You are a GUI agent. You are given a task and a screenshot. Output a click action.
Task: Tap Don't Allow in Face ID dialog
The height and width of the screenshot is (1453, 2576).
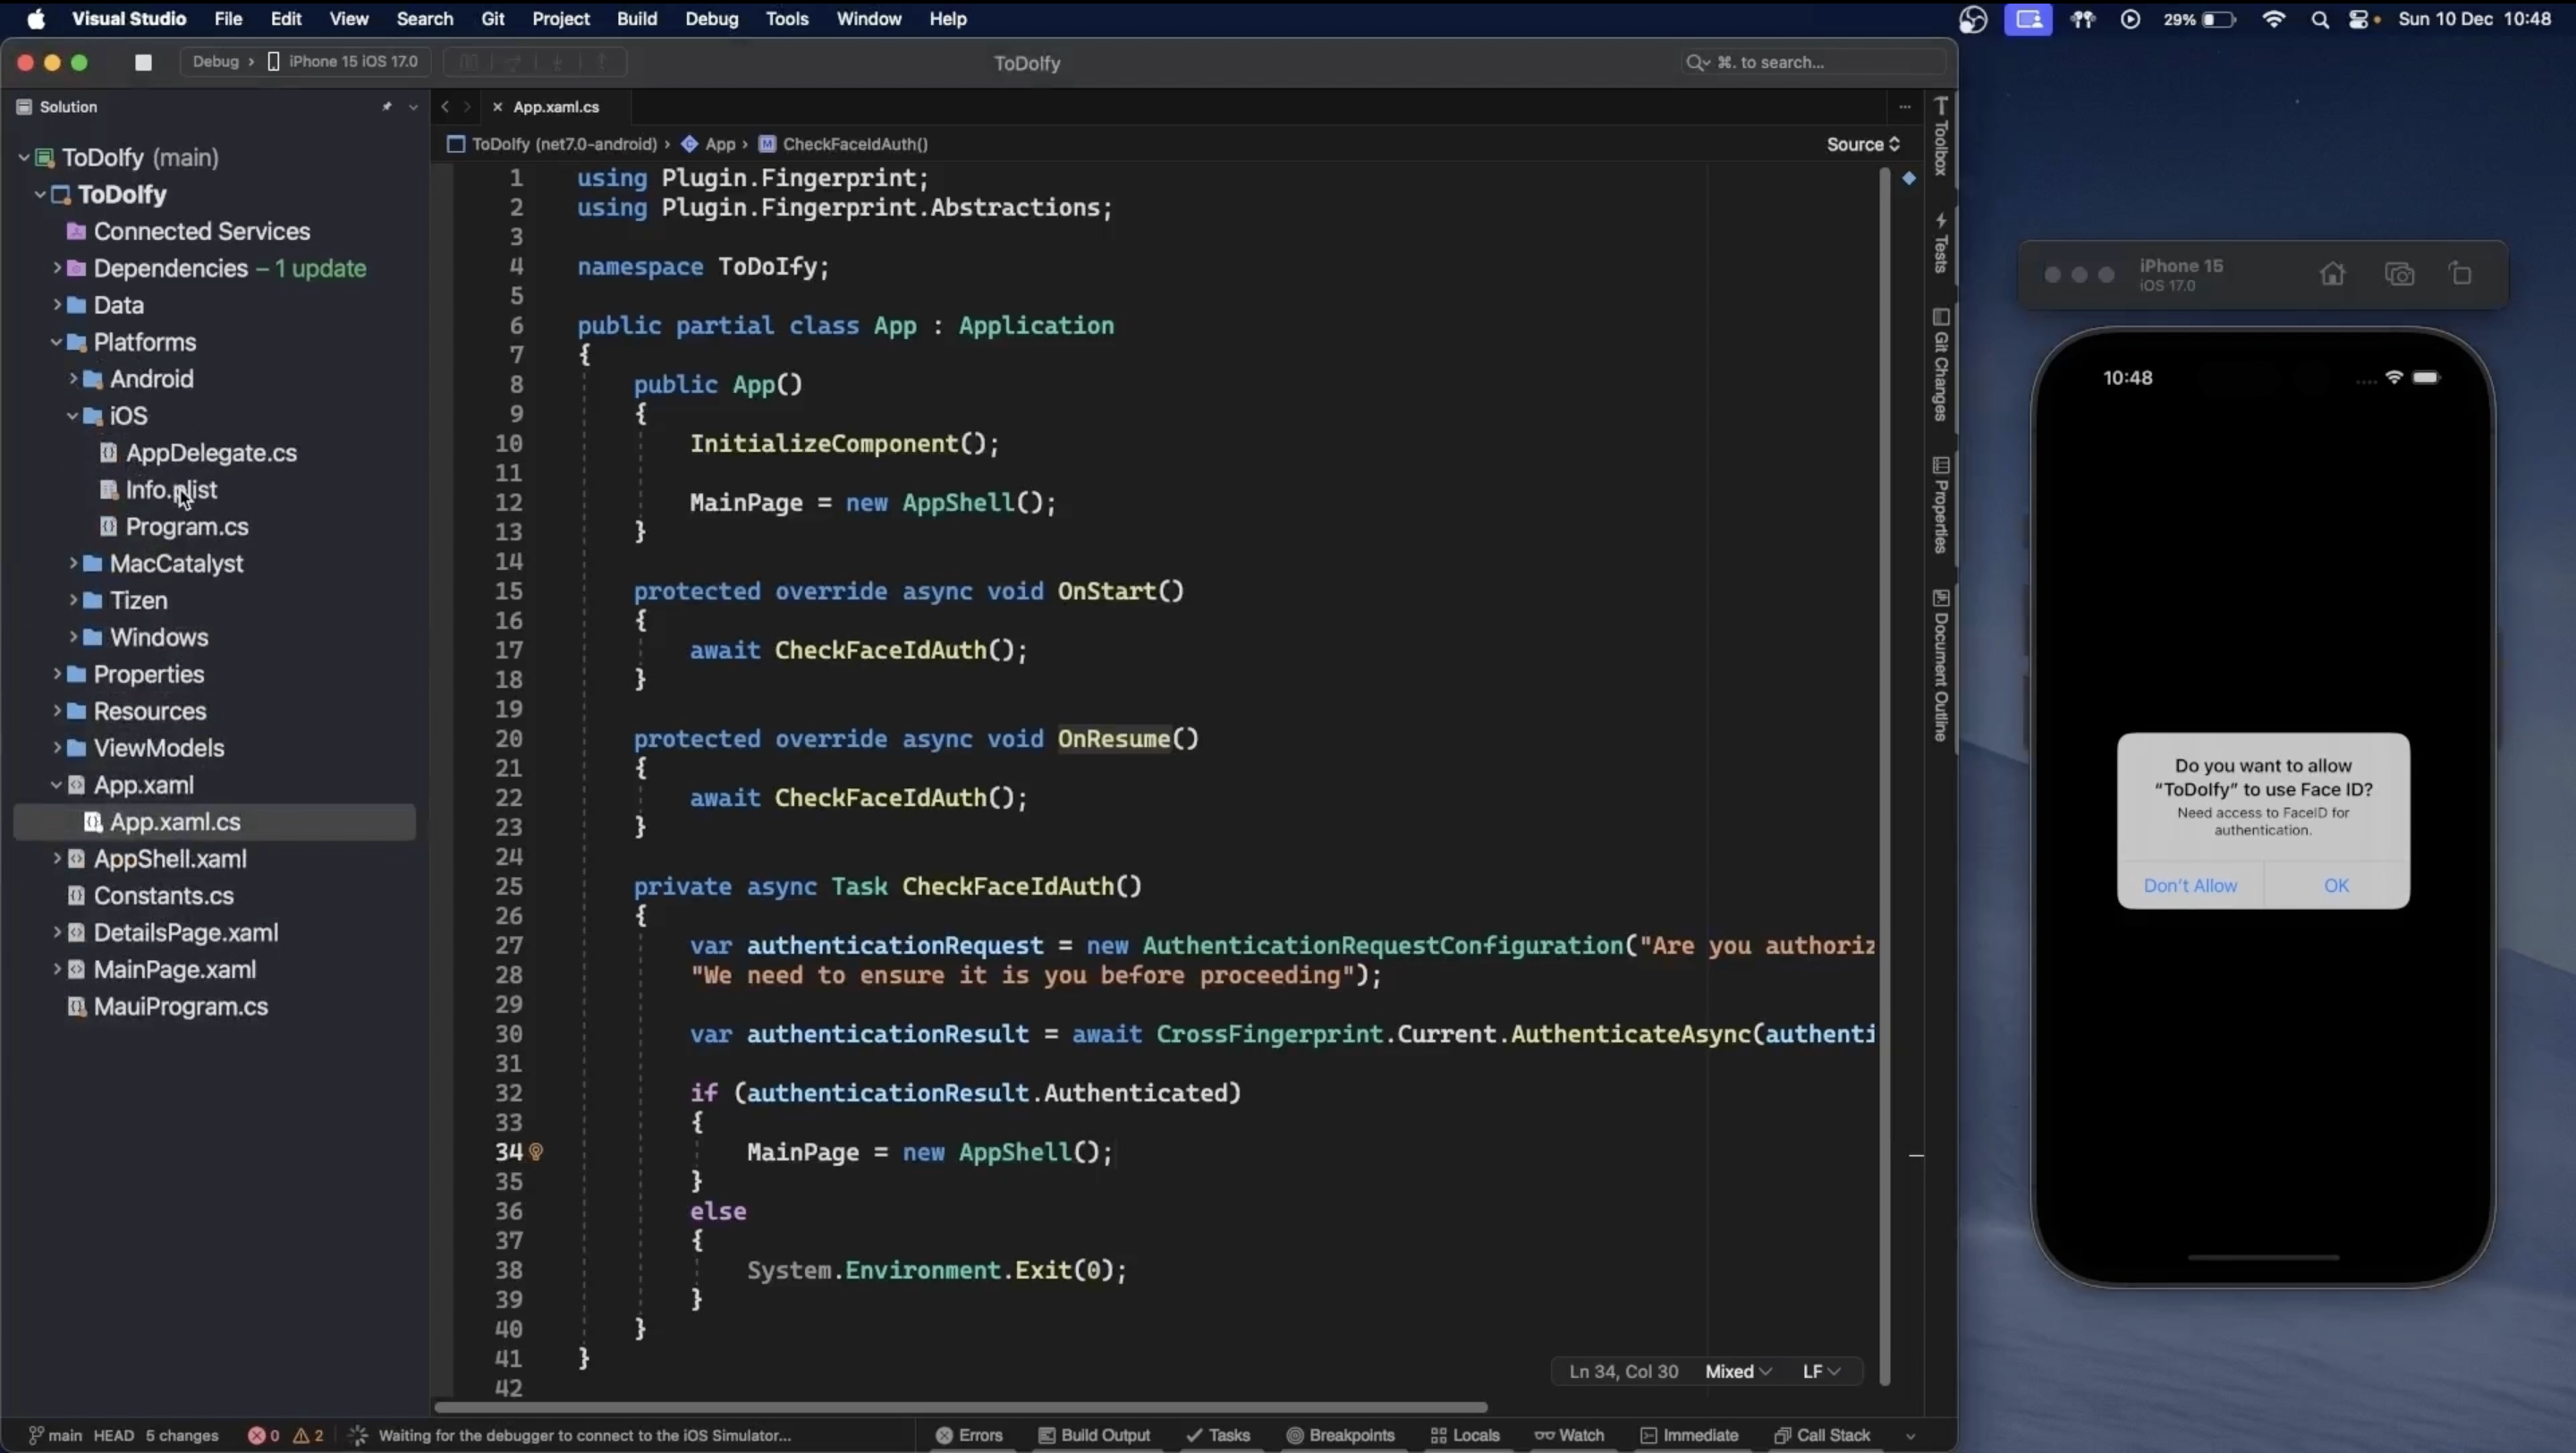pos(2190,885)
